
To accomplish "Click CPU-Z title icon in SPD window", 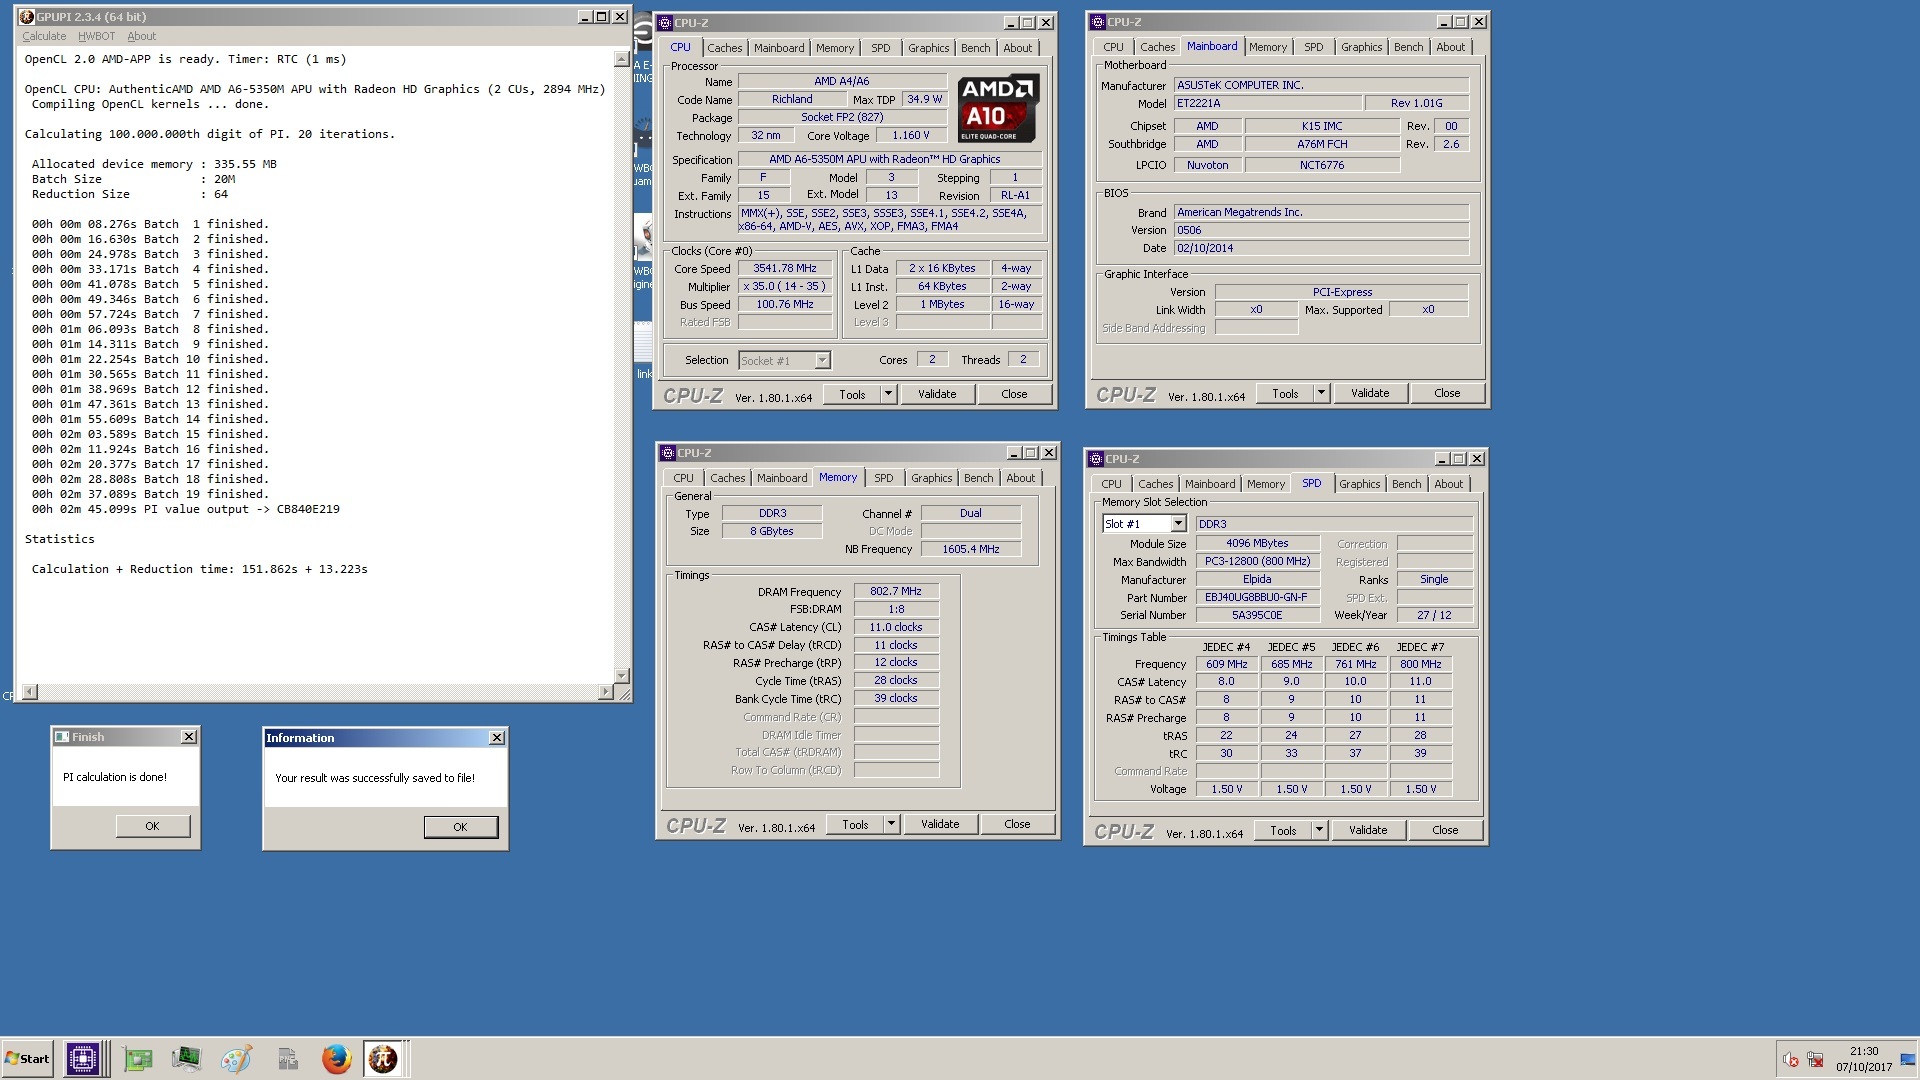I will 1096,459.
